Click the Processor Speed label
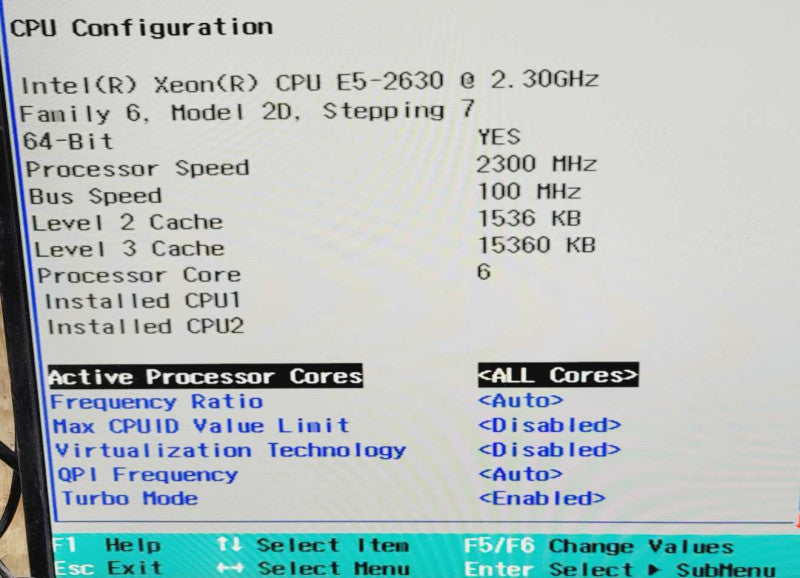 [137, 168]
